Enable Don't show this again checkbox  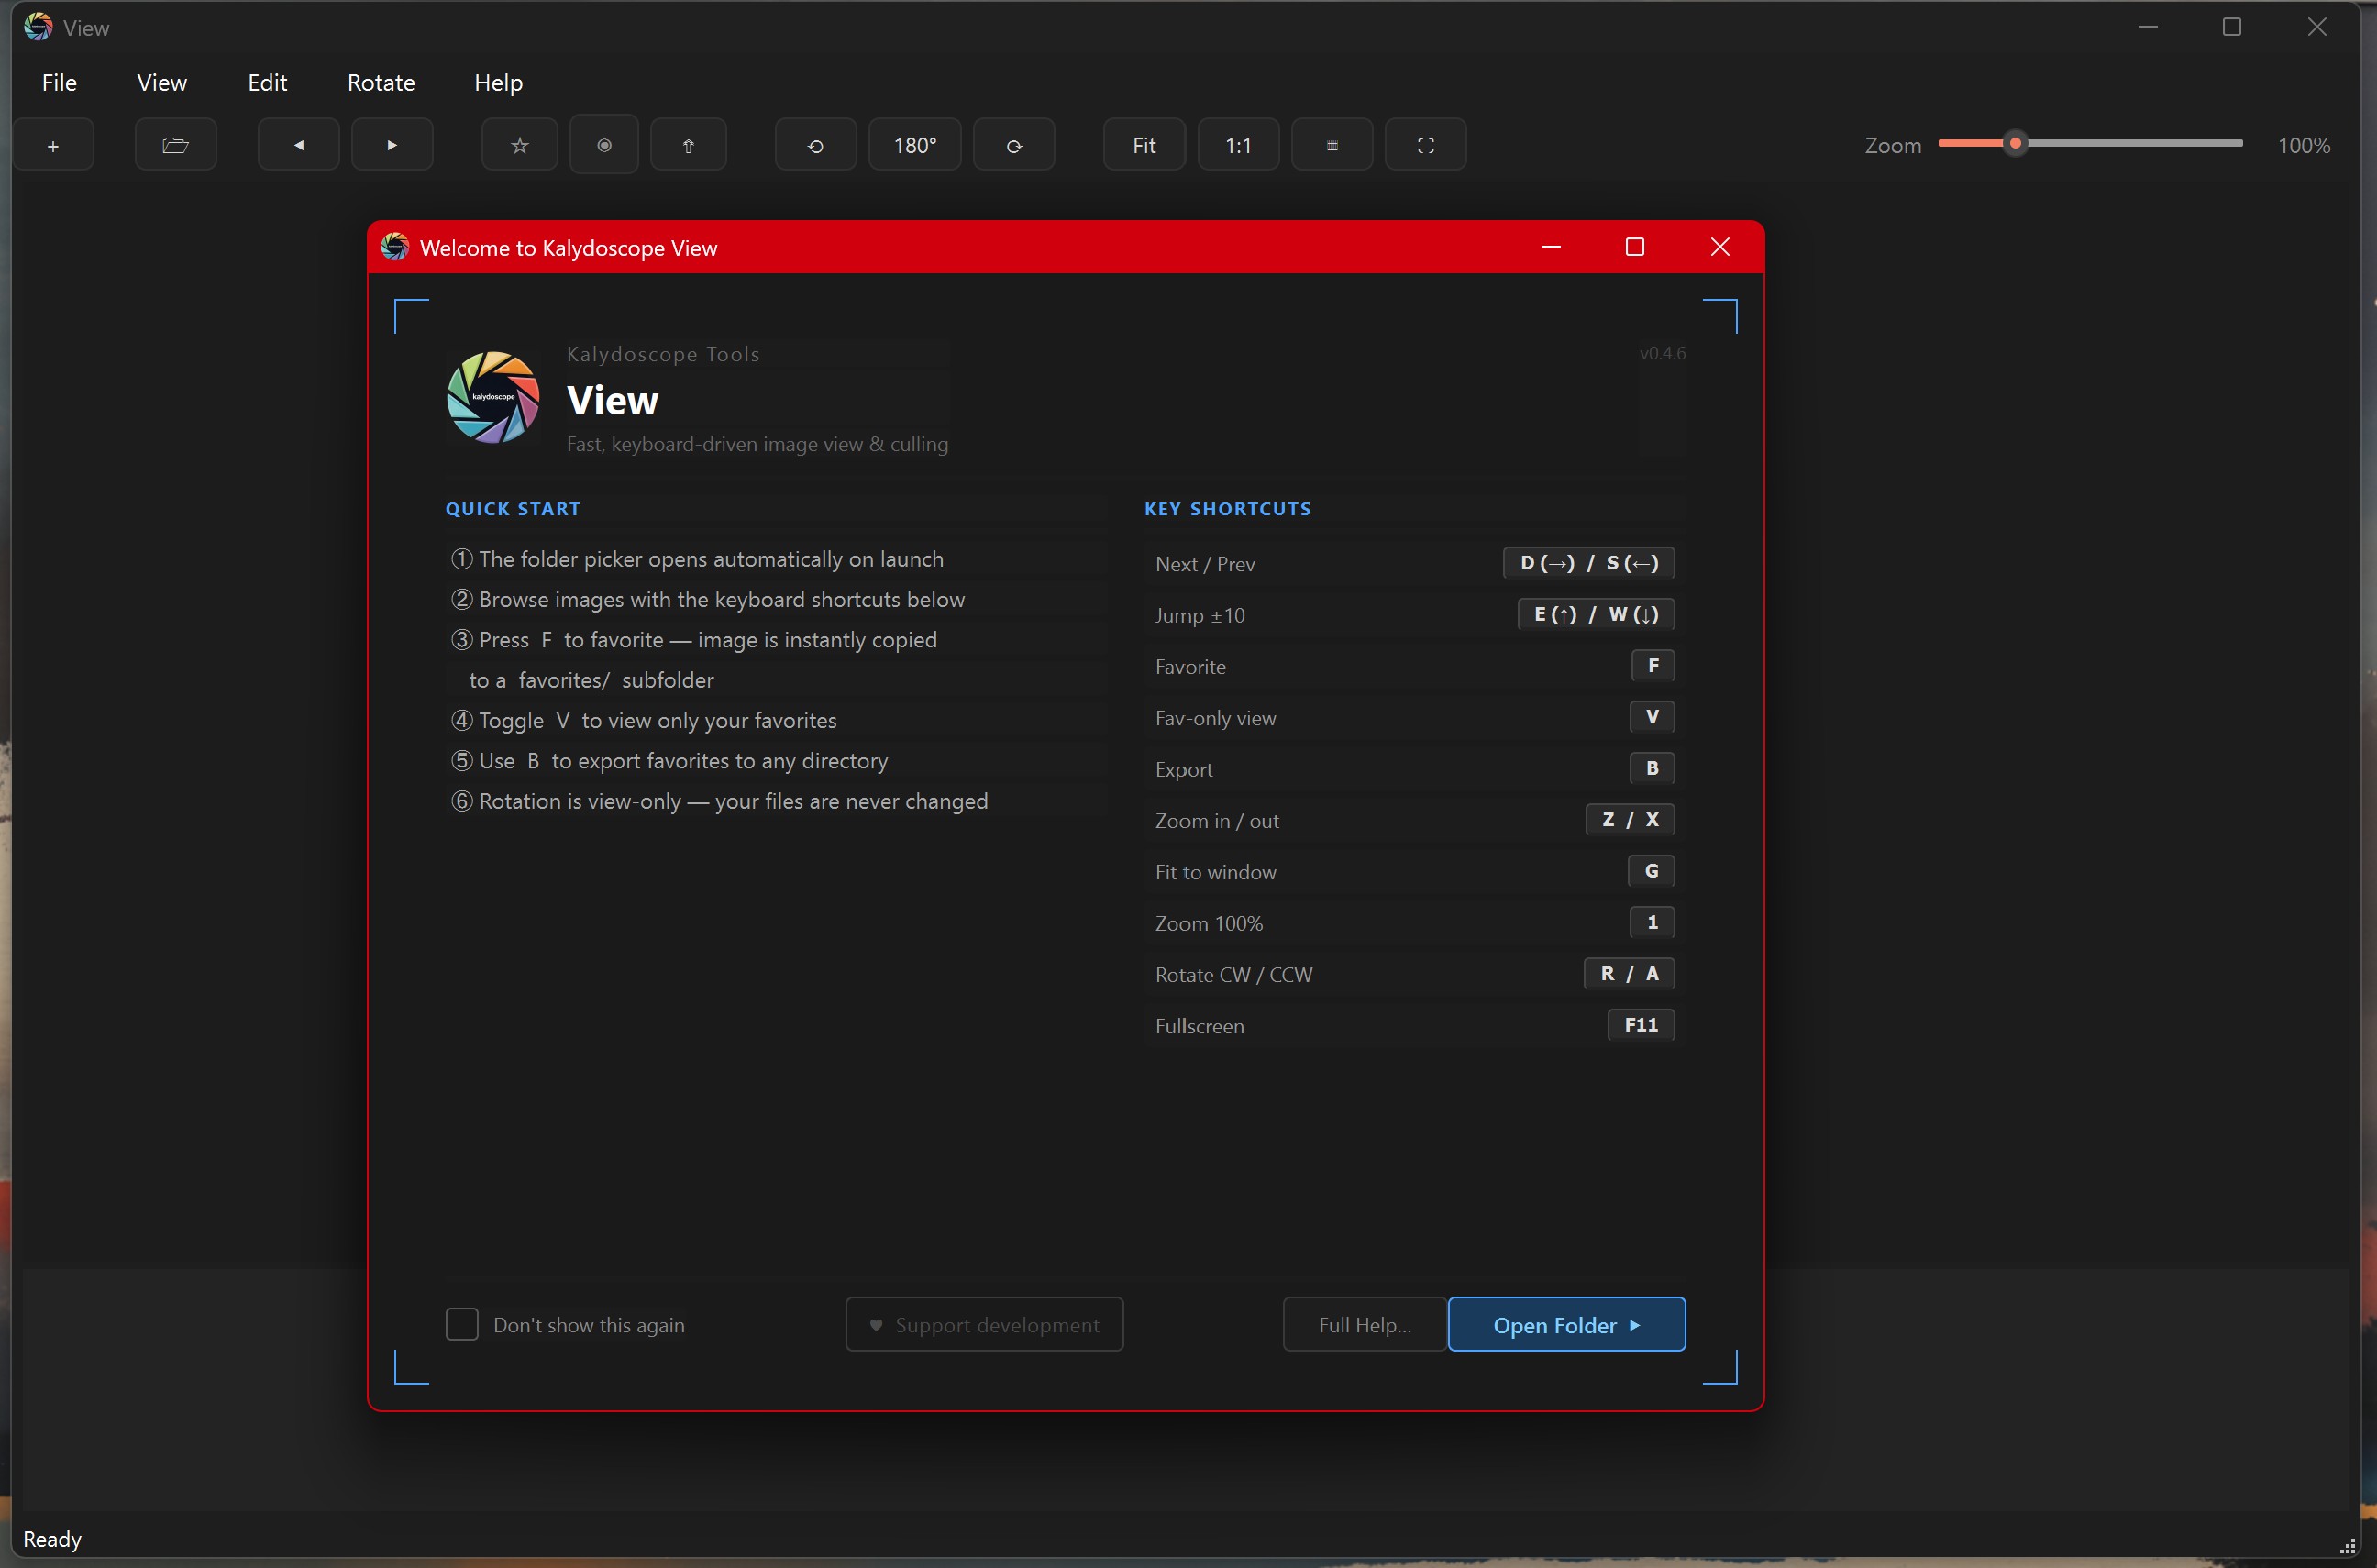pyautogui.click(x=462, y=1324)
